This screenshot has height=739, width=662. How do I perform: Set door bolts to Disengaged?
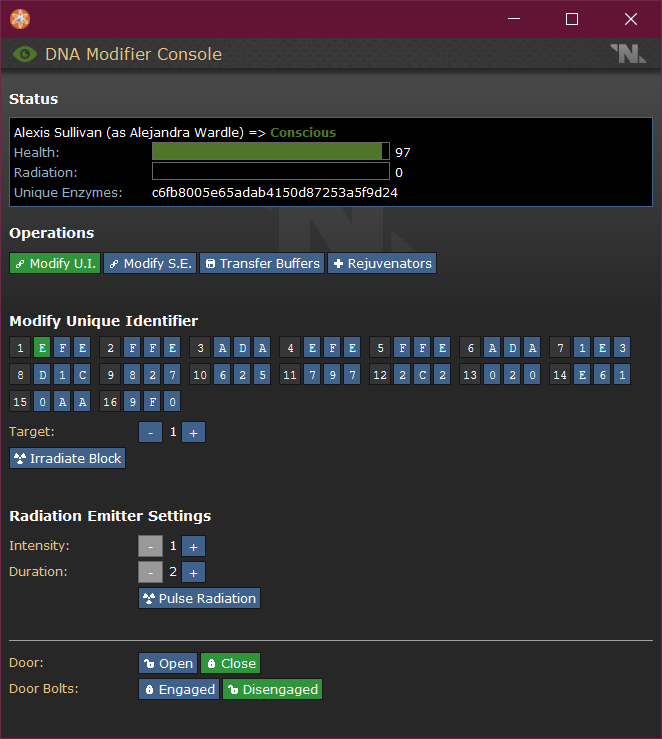click(x=272, y=689)
